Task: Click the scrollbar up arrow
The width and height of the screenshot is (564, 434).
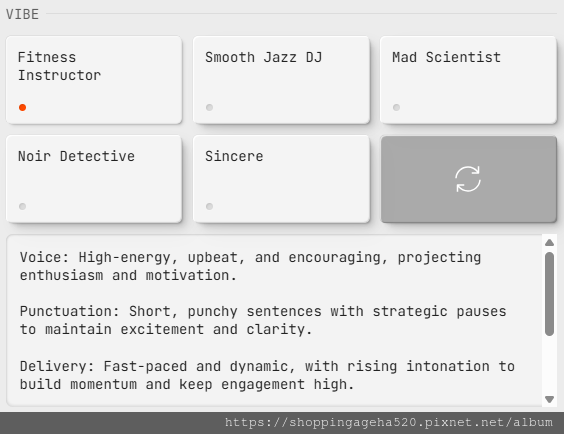Action: [549, 243]
